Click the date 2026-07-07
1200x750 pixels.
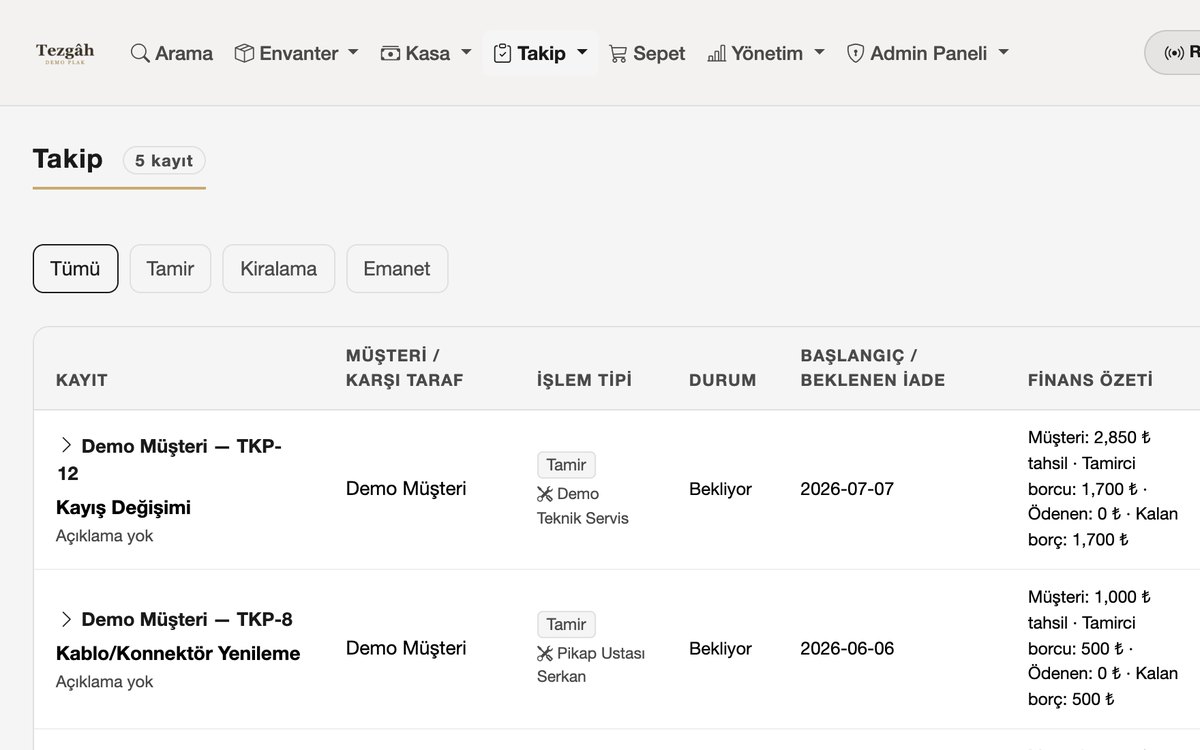[847, 489]
